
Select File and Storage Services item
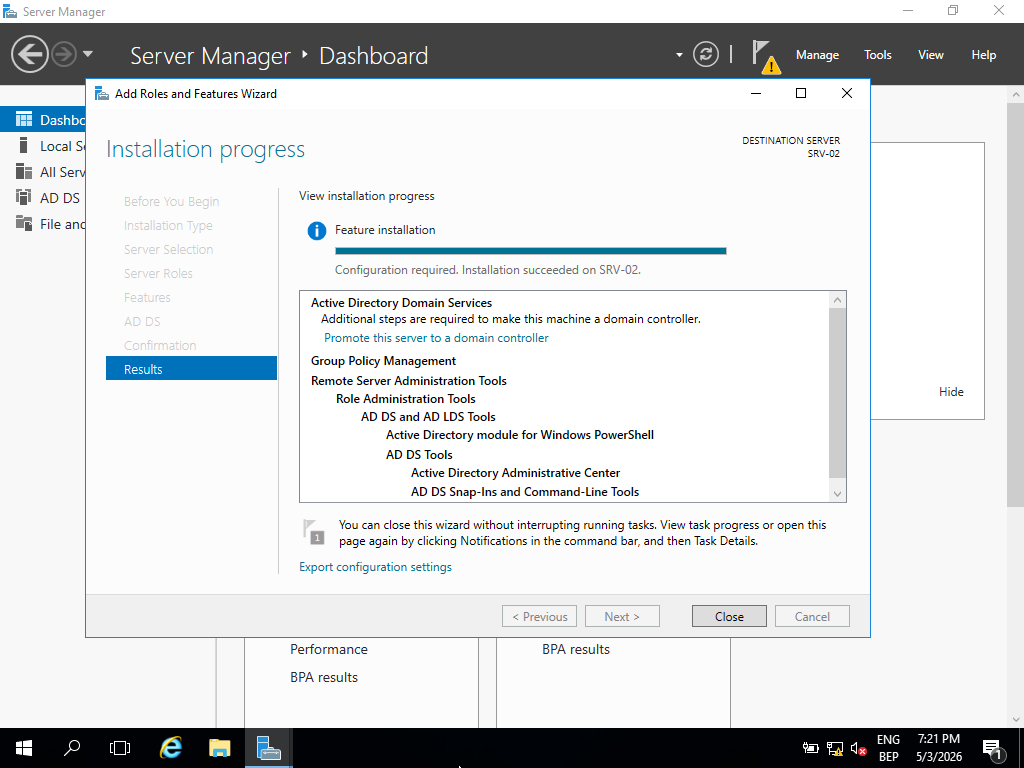click(42, 224)
